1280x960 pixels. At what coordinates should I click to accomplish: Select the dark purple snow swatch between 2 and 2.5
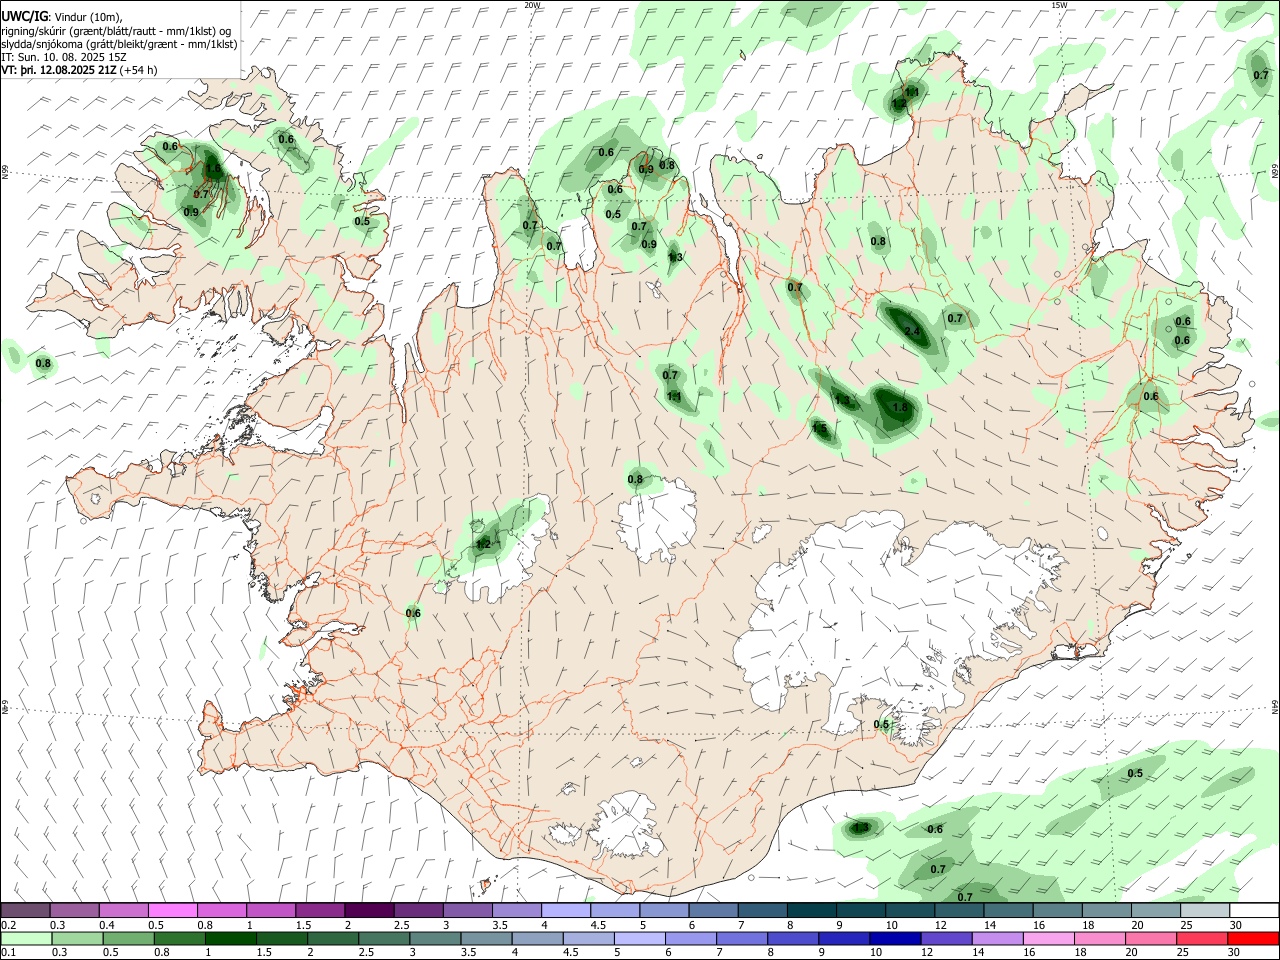pos(369,910)
